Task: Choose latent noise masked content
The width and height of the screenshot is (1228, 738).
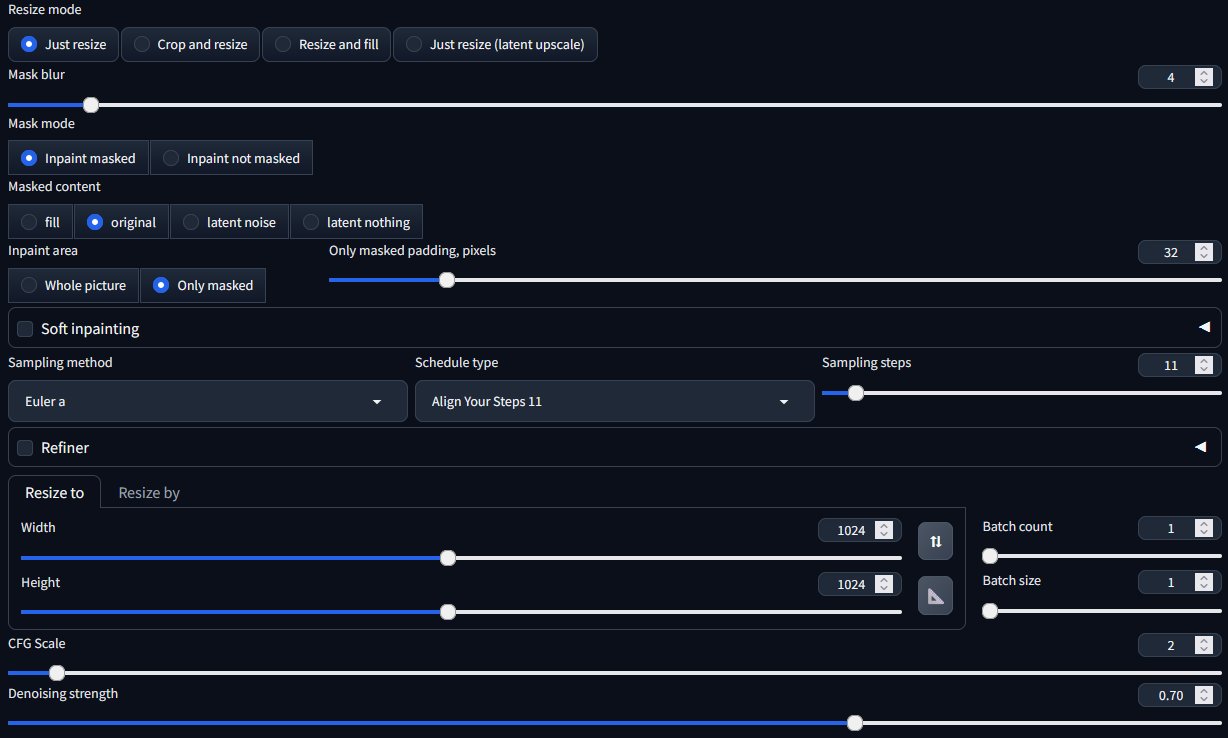Action: 229,222
